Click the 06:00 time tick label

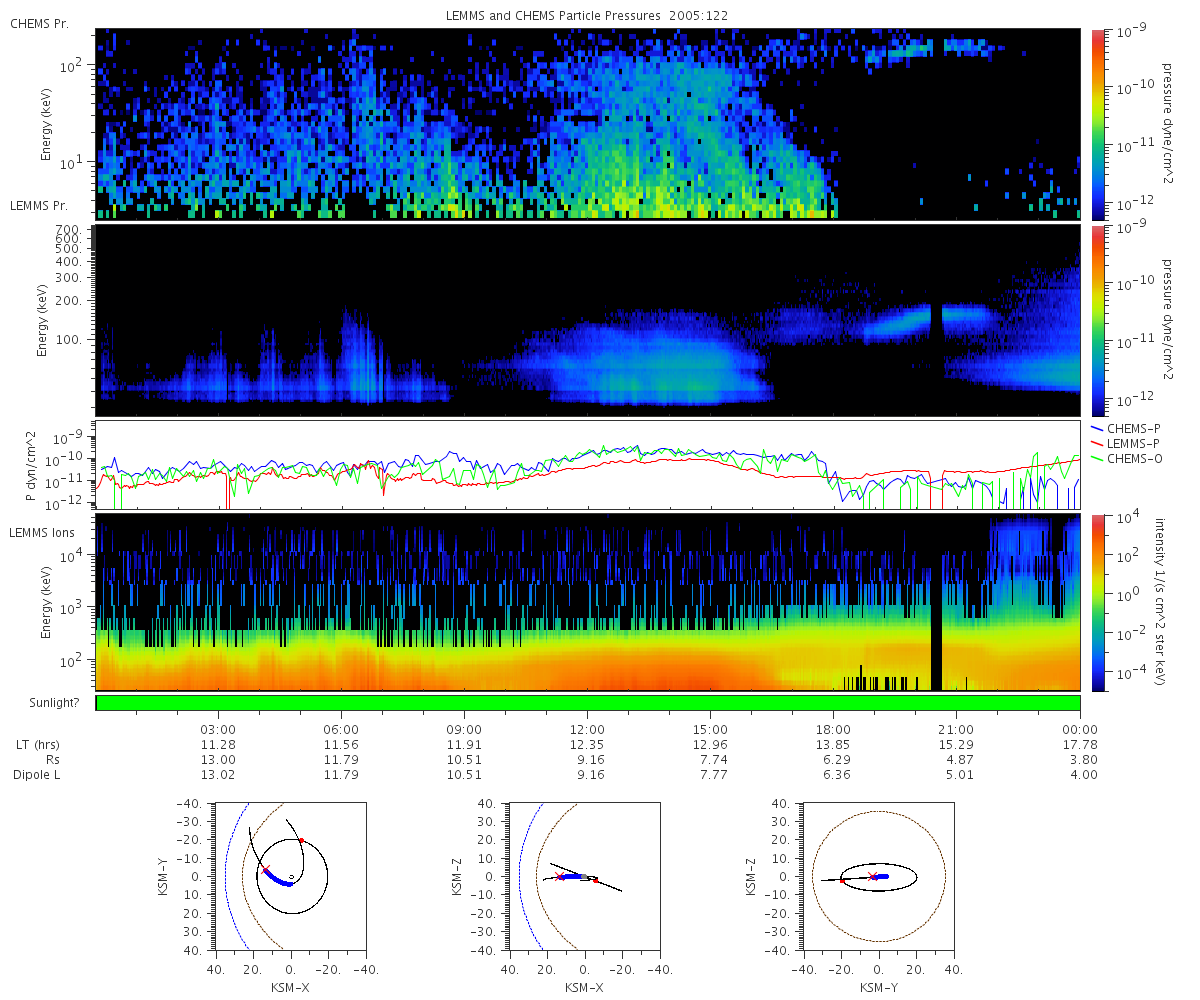tap(341, 729)
